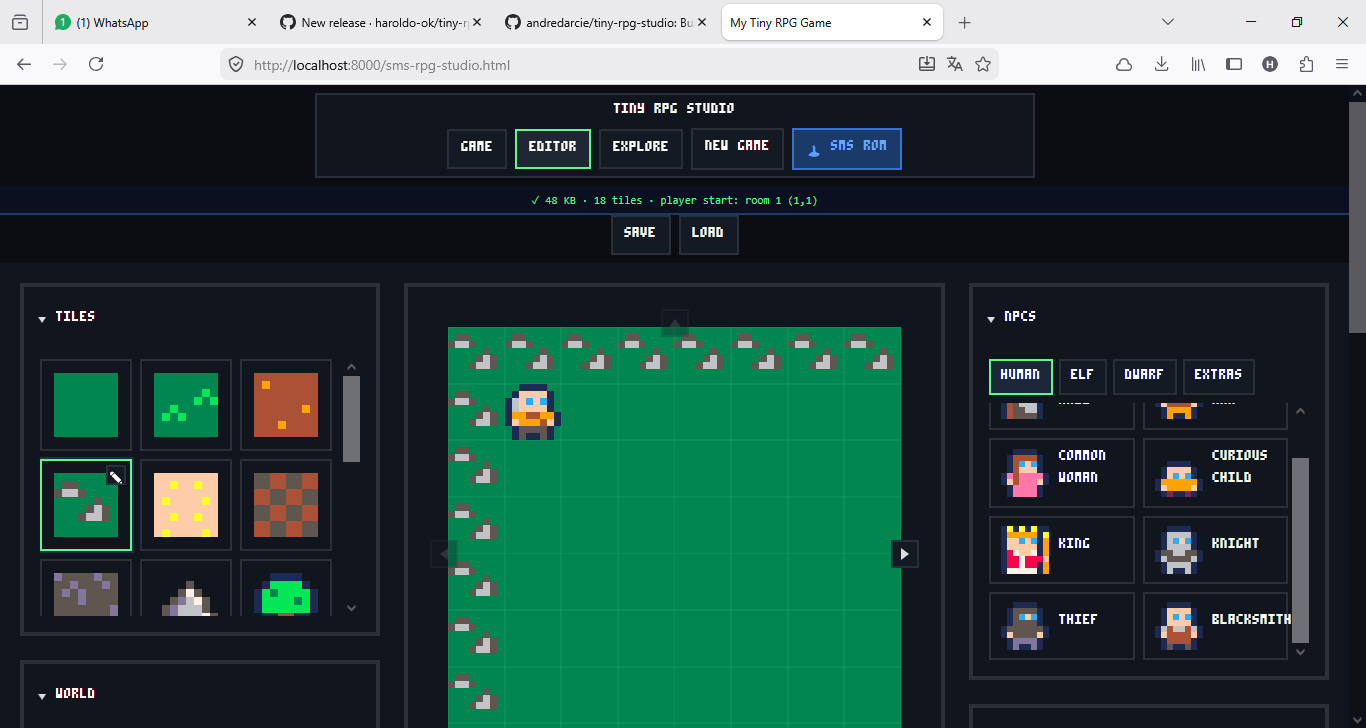The image size is (1366, 728).
Task: Bookmark this page with the star icon
Action: click(x=983, y=64)
